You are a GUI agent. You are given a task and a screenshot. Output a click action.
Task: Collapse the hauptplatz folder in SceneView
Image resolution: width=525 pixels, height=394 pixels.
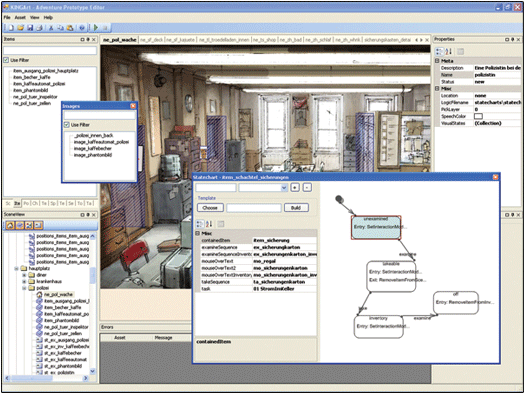point(16,268)
